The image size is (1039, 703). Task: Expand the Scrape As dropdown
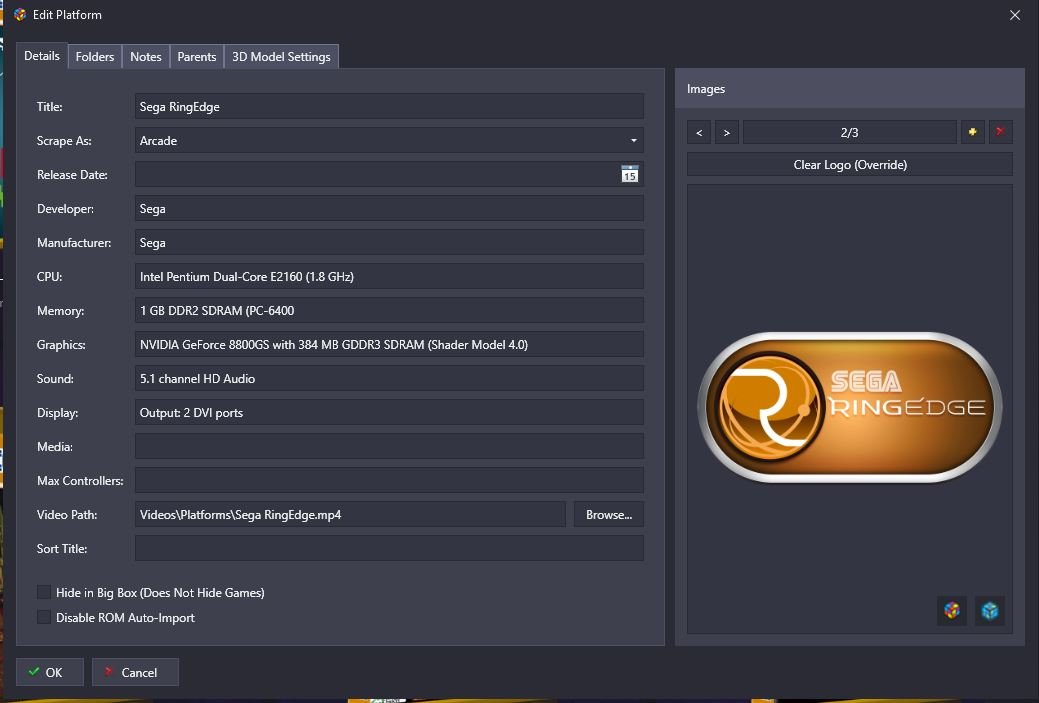tap(633, 140)
